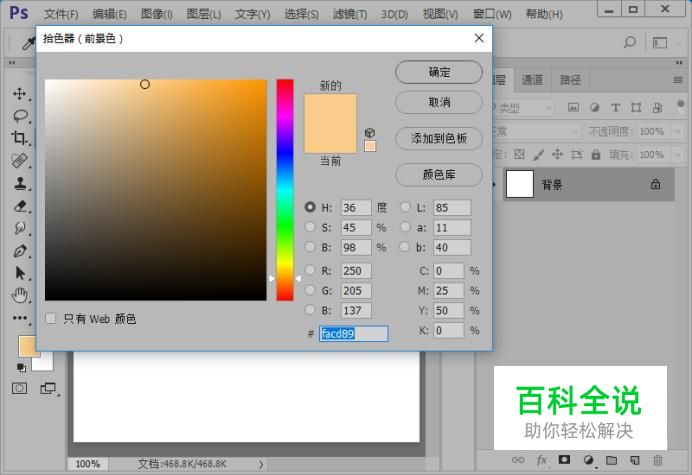Screen dimensions: 692x475
Task: Select the Path Selection arrow tool
Action: [20, 273]
